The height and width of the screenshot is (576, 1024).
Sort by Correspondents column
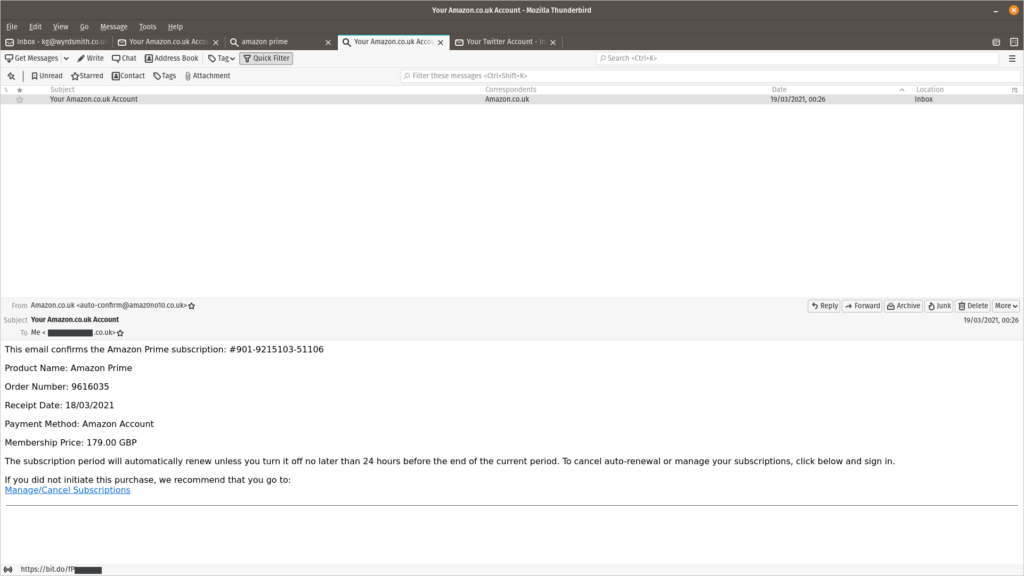(626, 89)
